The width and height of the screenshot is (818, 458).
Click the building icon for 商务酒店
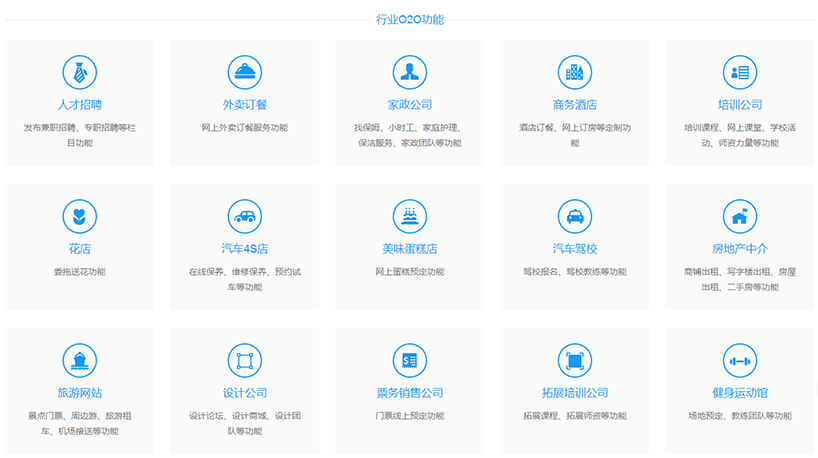coord(574,72)
